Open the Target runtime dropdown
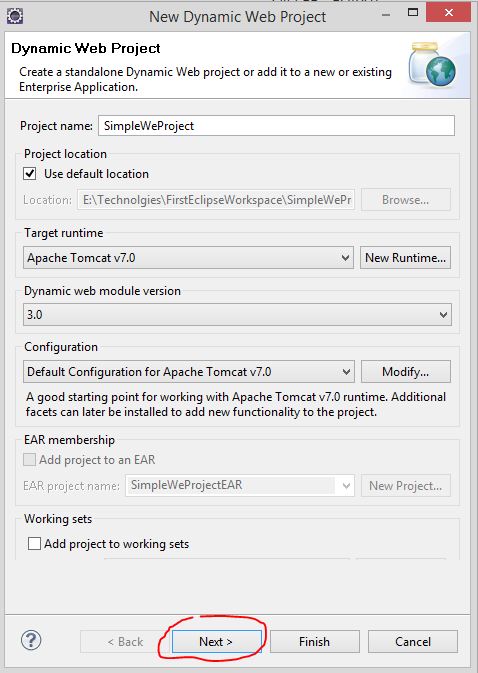 coord(188,258)
